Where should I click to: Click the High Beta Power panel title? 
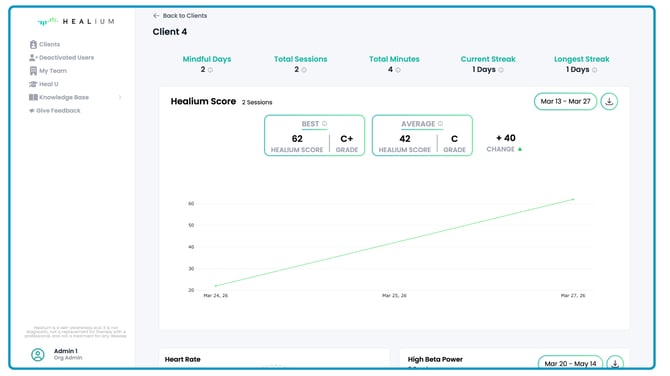pos(435,359)
